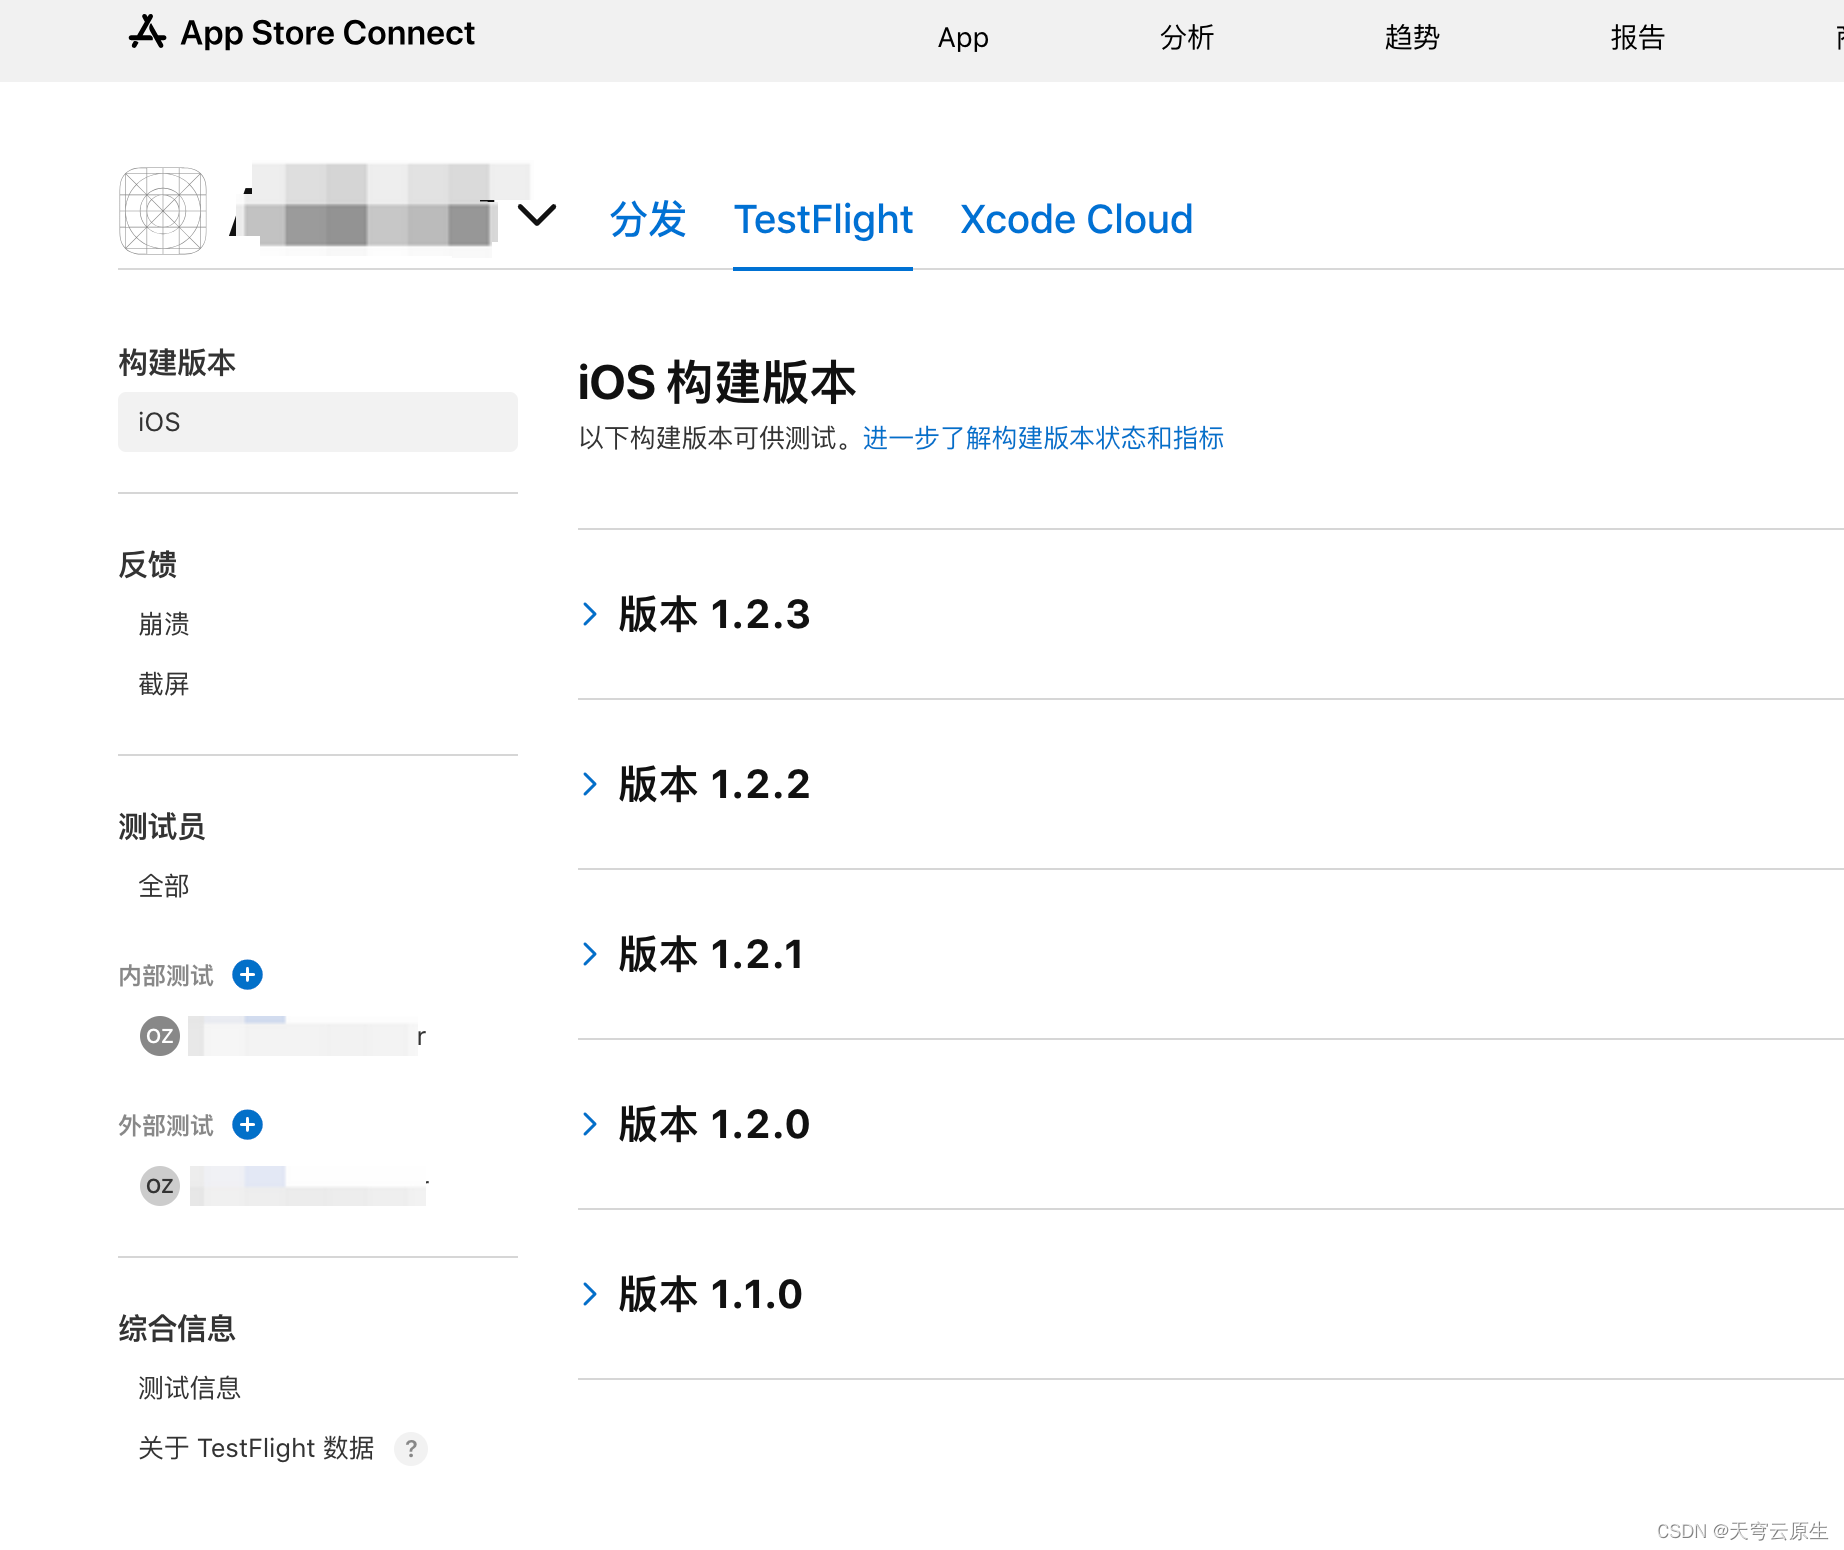
Task: Open the 报告 menu in top navigation
Action: click(x=1638, y=38)
